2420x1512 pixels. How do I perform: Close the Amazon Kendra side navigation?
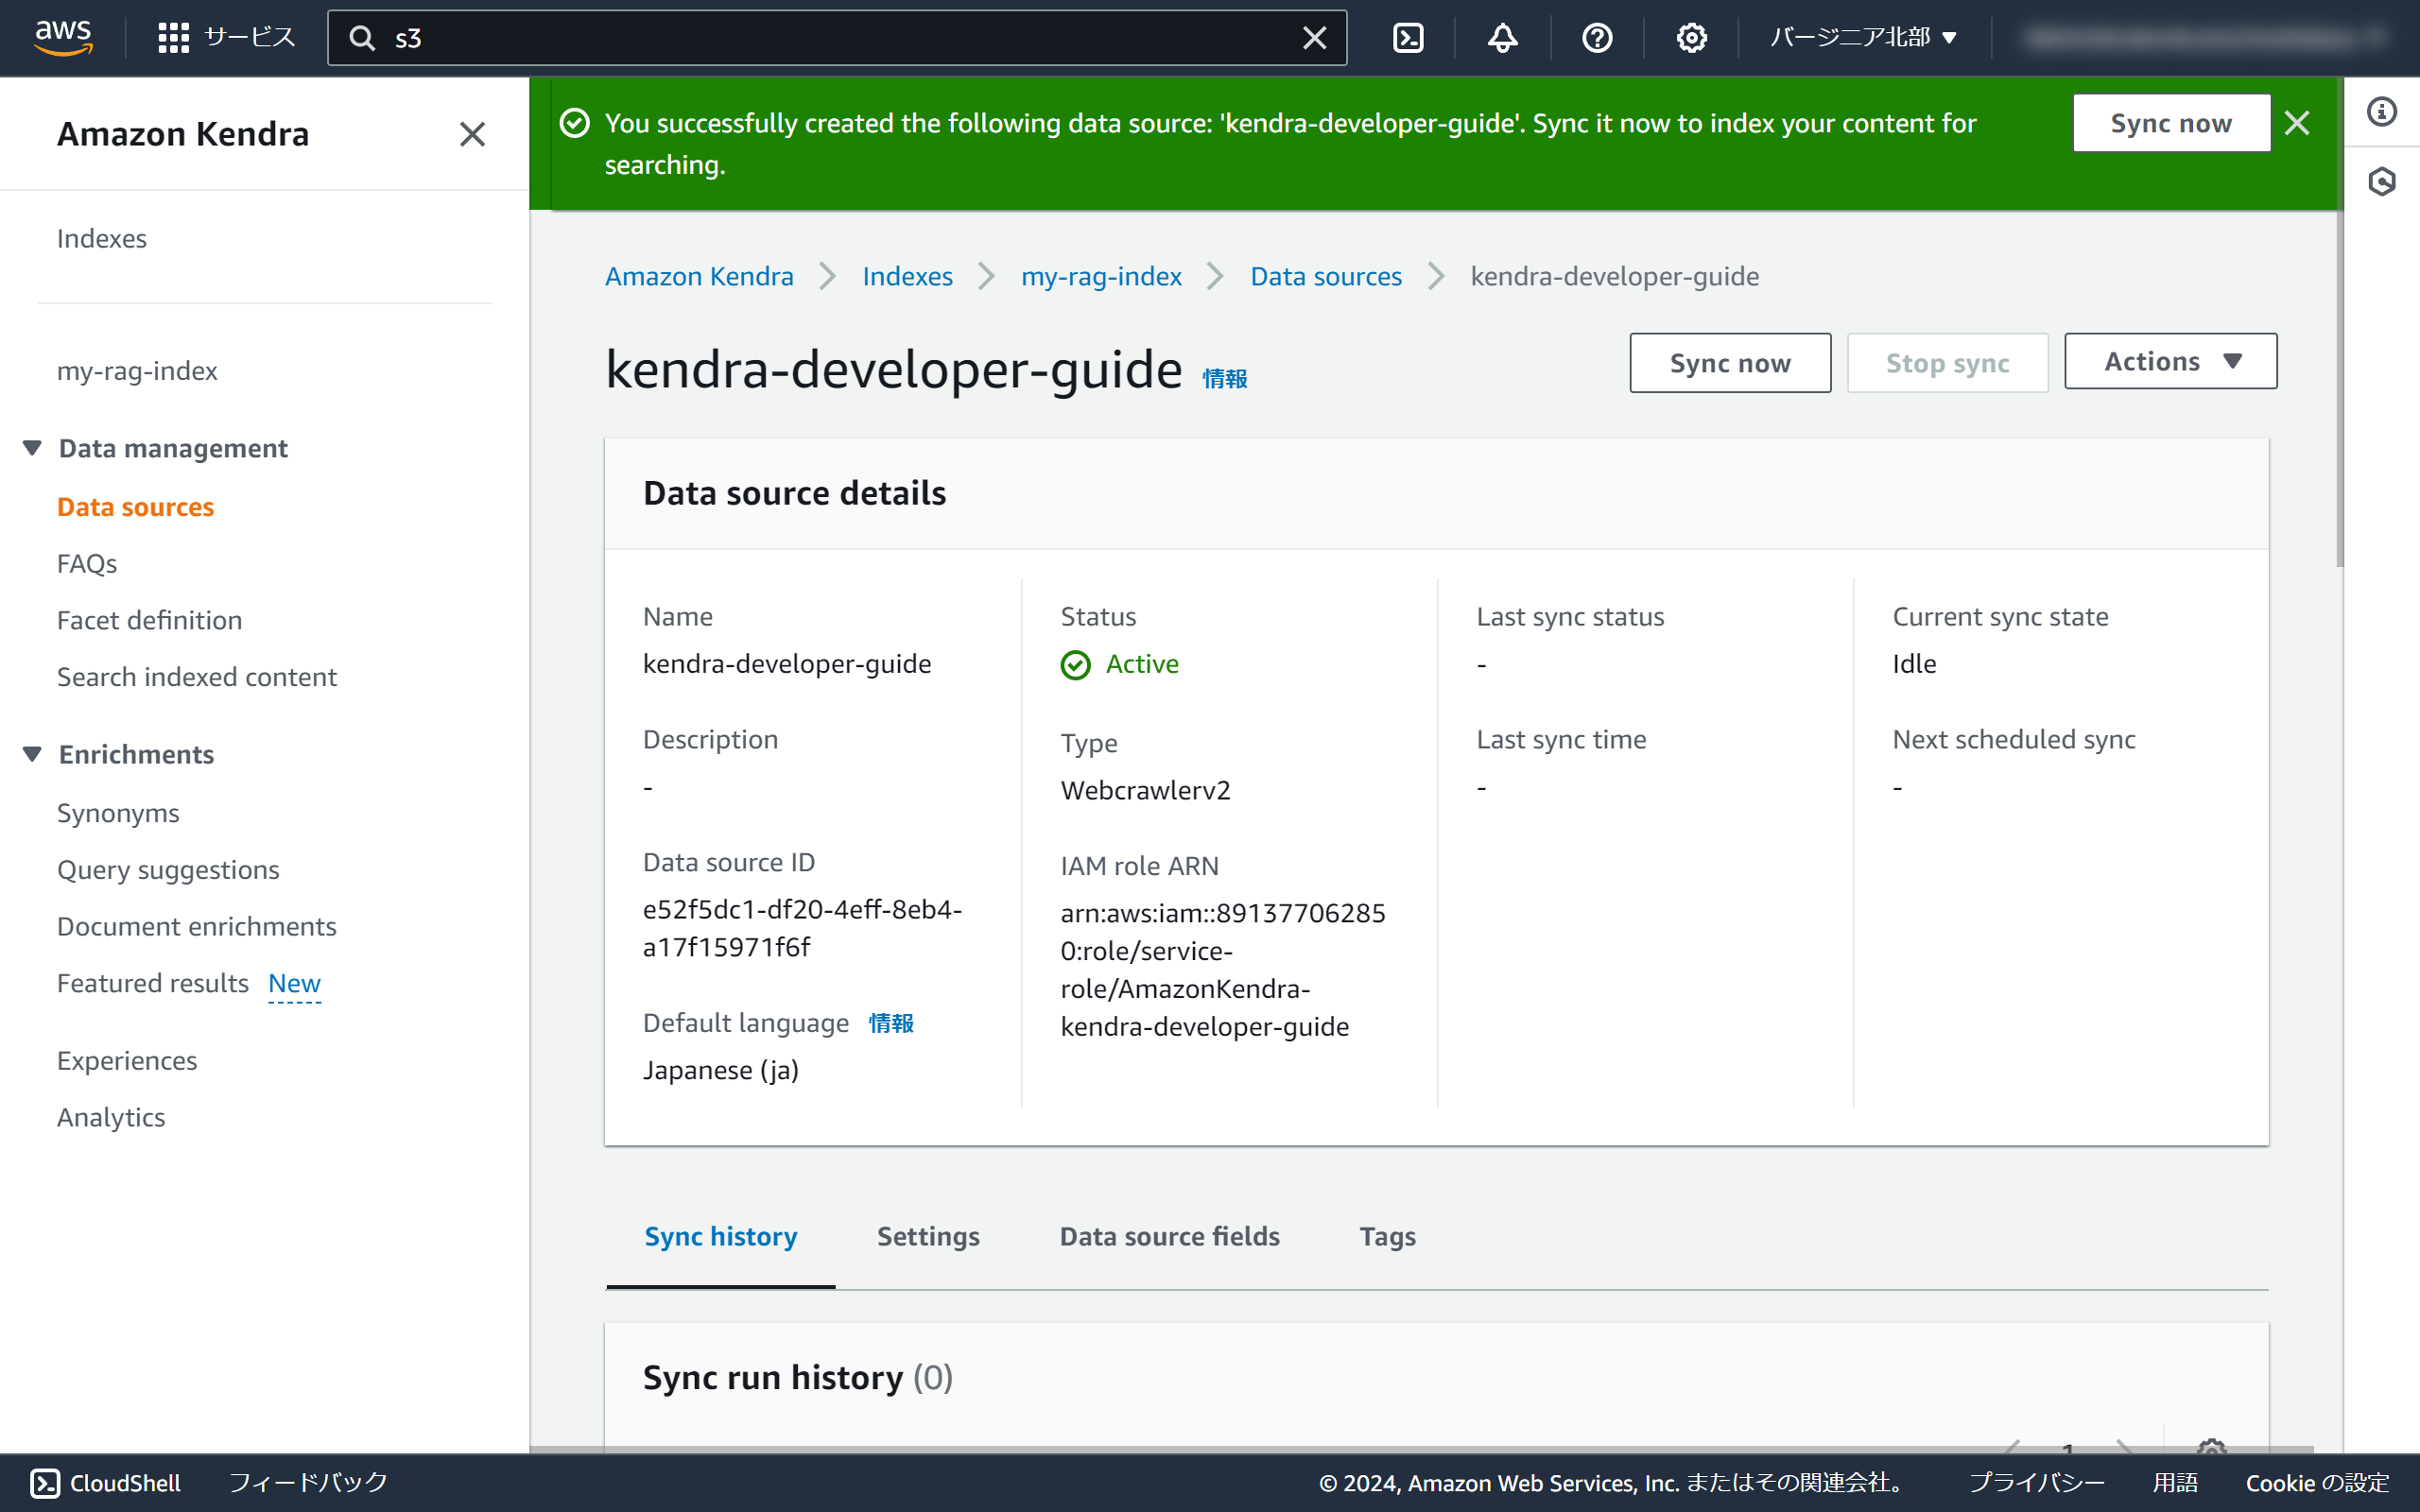point(472,134)
